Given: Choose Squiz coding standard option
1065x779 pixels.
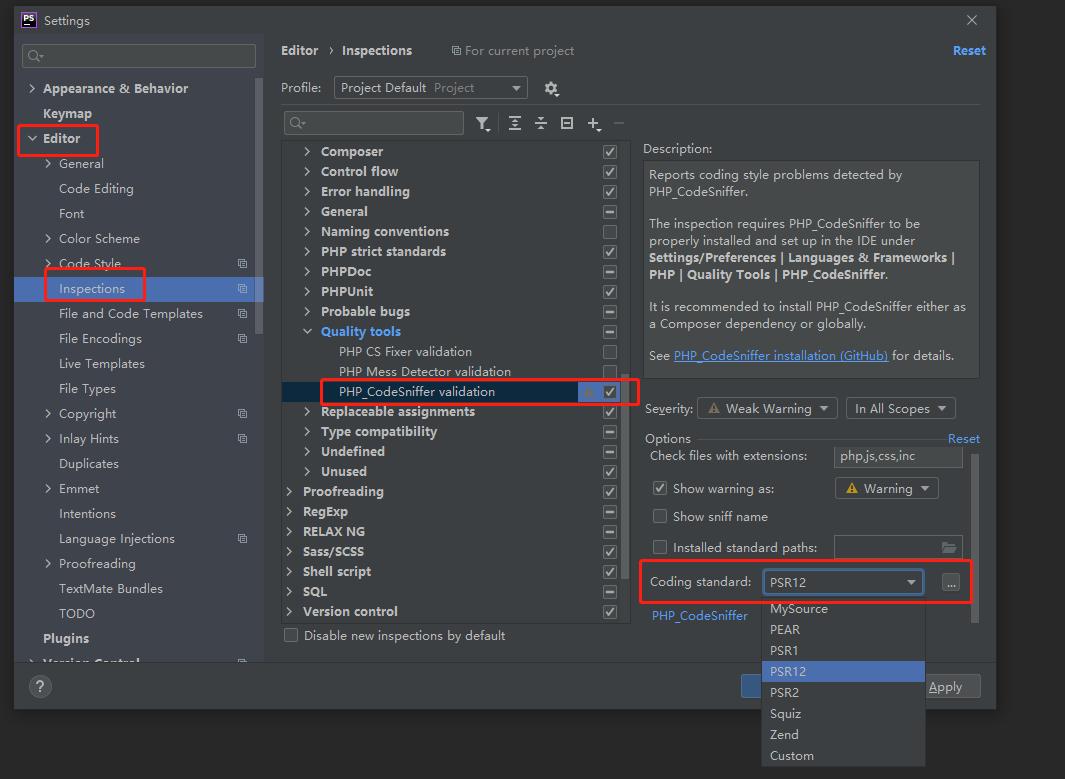Looking at the screenshot, I should pos(843,714).
